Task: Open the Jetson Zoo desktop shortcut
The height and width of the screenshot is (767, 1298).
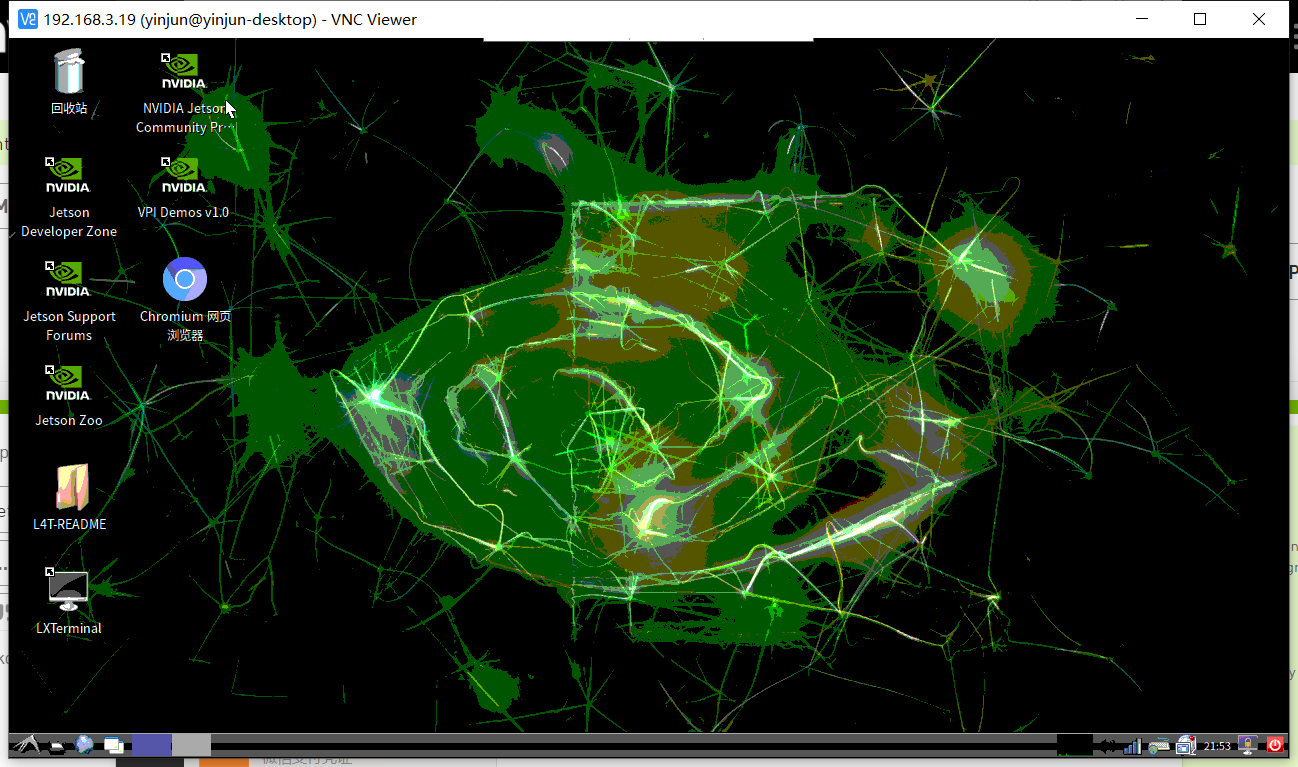Action: click(69, 384)
